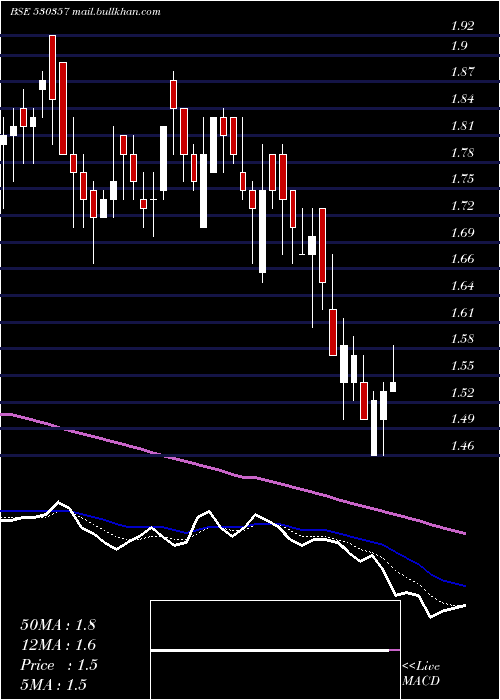The image size is (500, 700).
Task: Select the 1.92 price axis label
Action: point(462,26)
